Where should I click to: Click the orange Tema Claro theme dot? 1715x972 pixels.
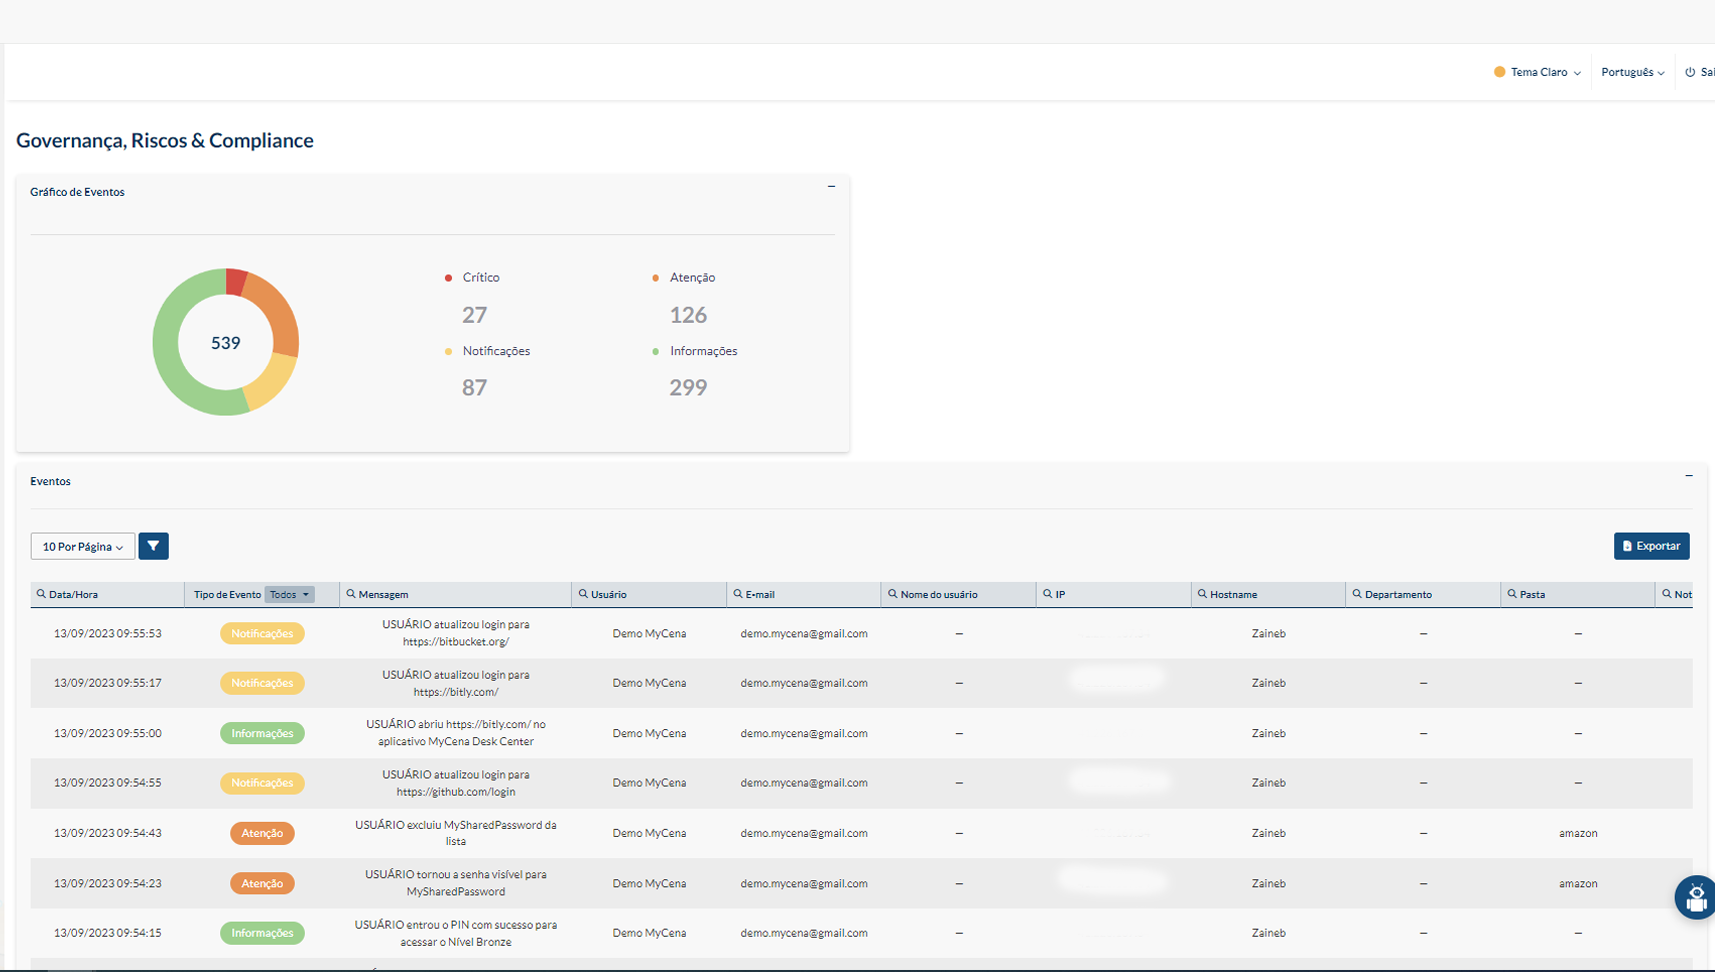click(x=1499, y=72)
